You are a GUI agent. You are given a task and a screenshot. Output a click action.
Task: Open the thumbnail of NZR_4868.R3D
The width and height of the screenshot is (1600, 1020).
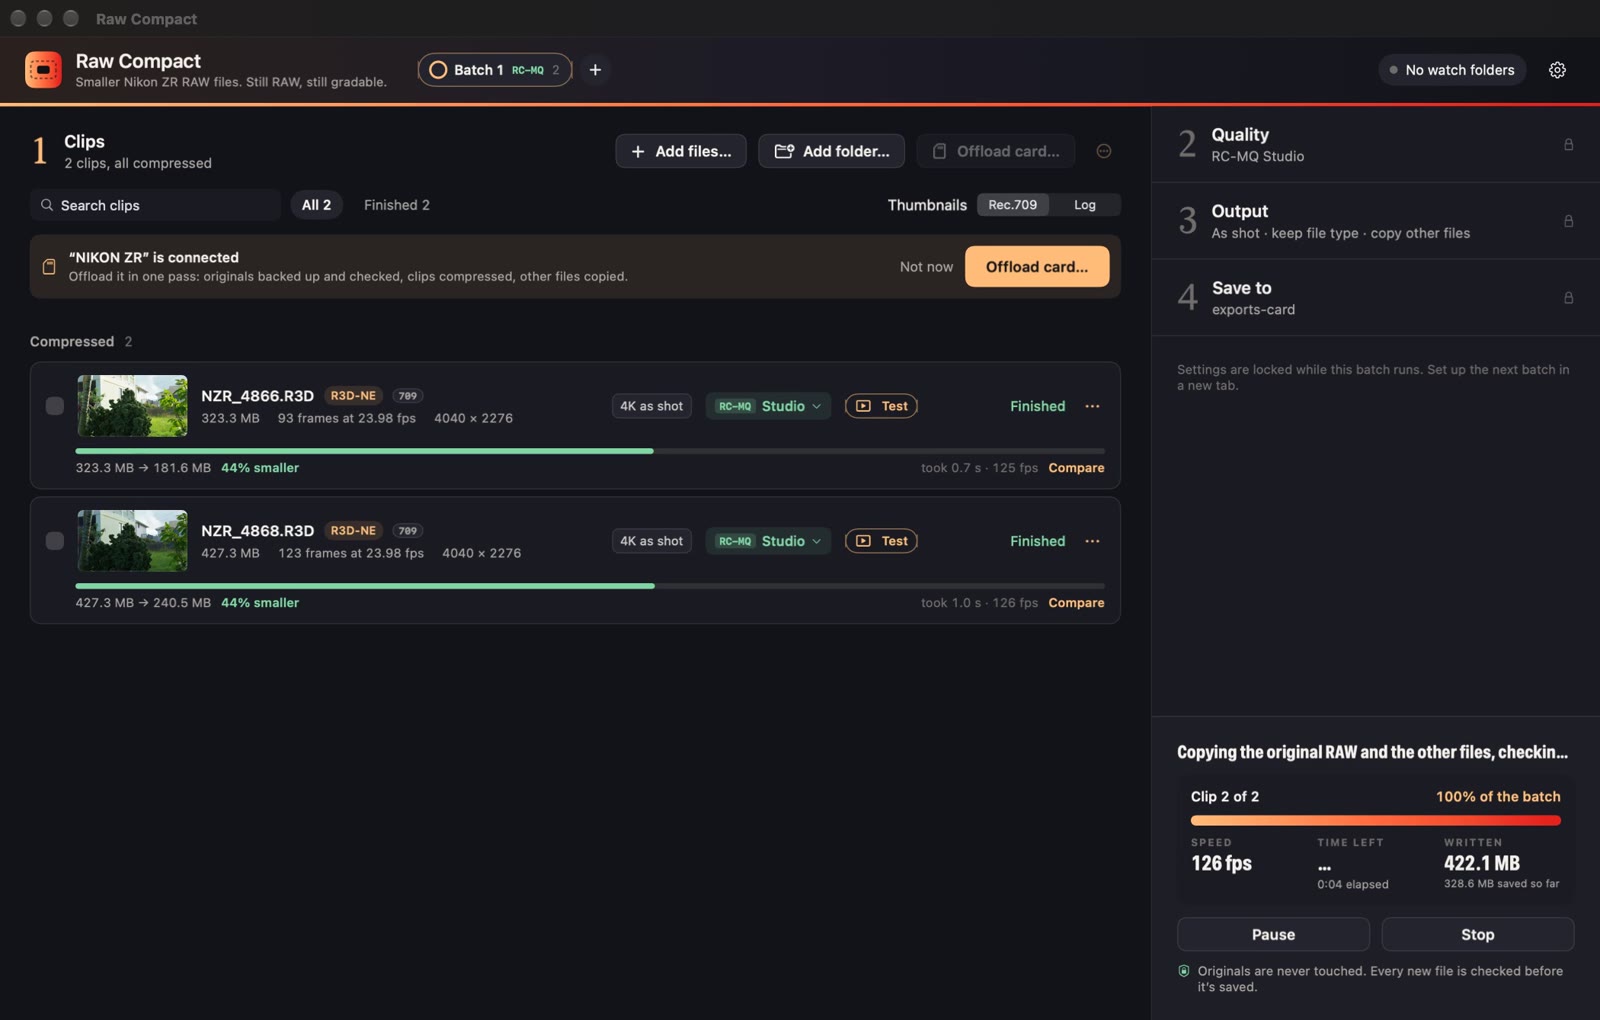(132, 541)
